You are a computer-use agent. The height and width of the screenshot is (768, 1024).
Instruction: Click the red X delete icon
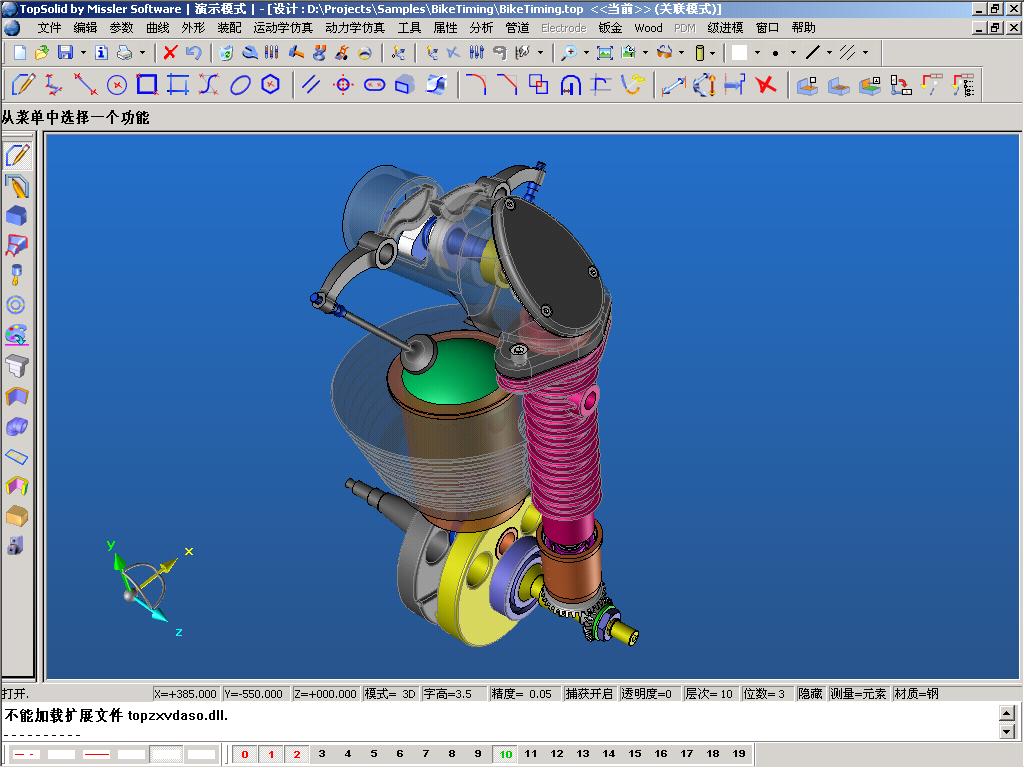170,53
